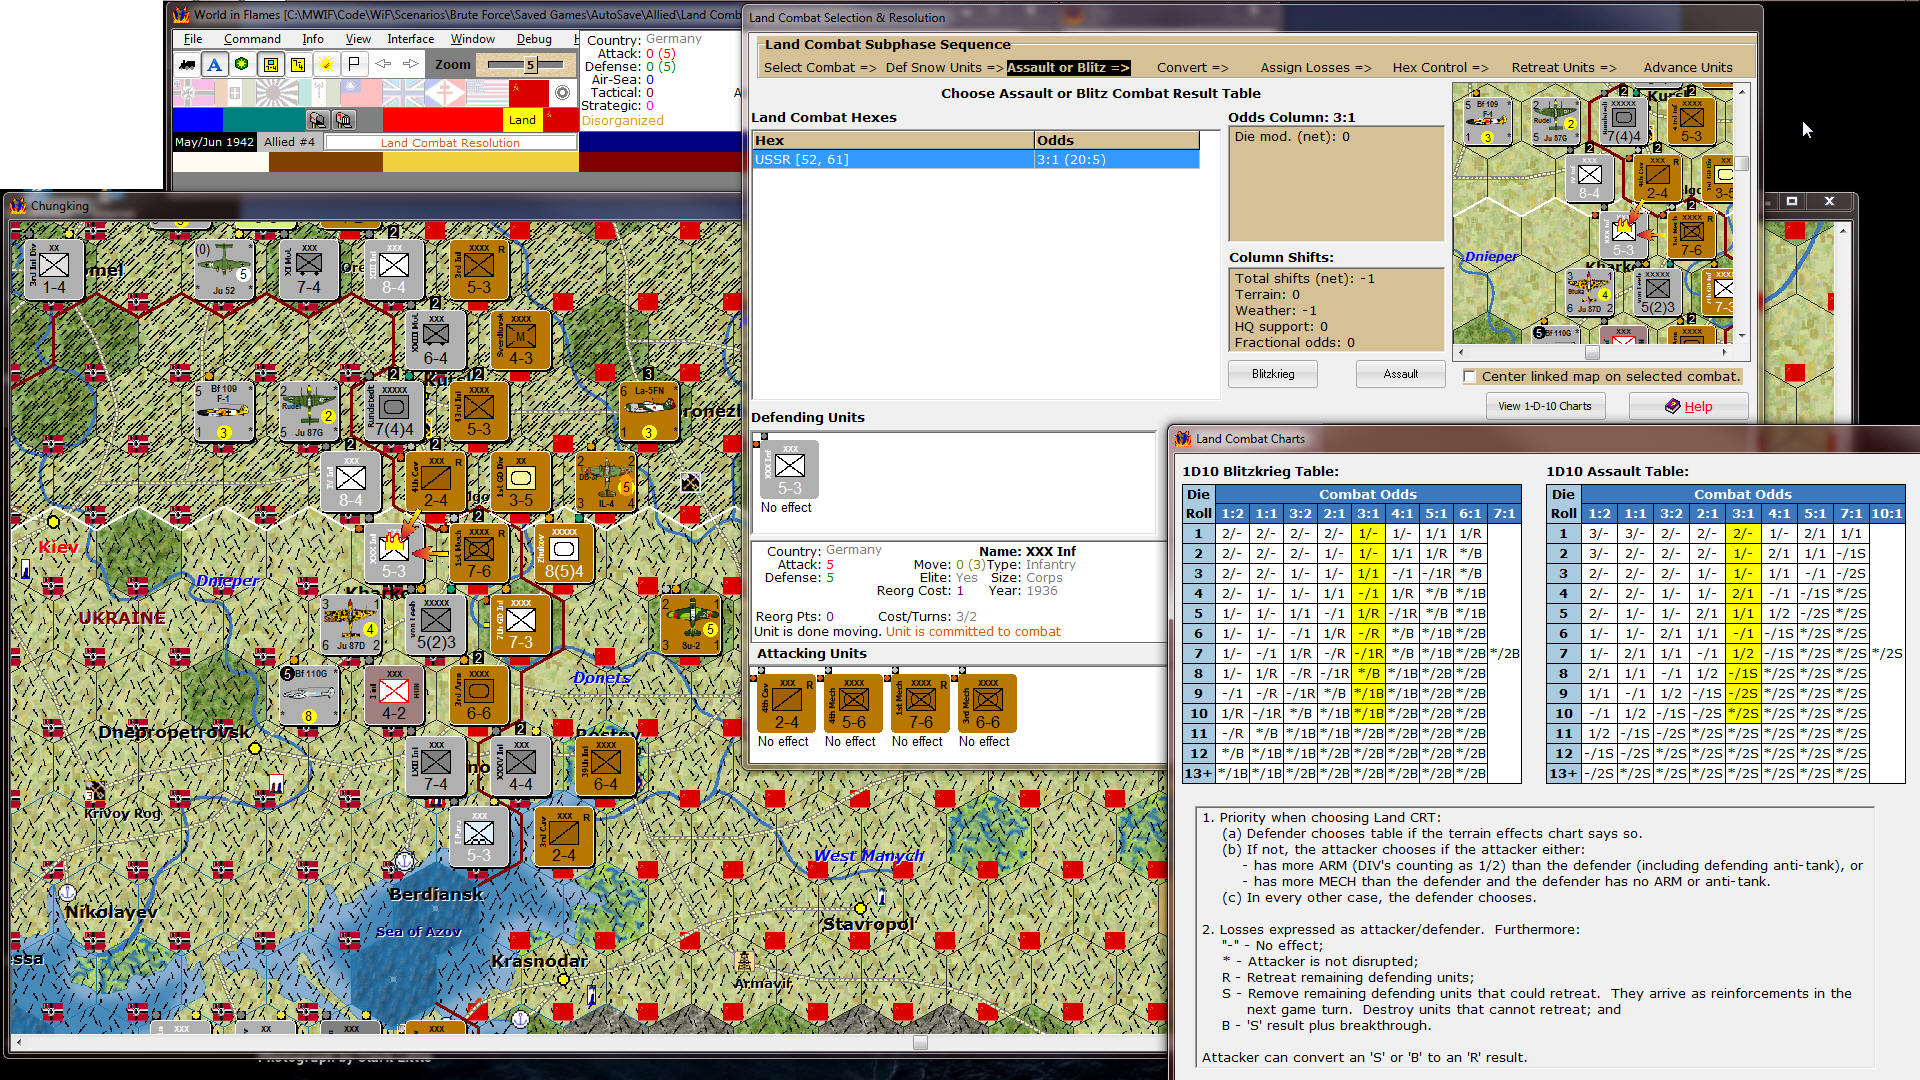Image resolution: width=1920 pixels, height=1080 pixels.
Task: Toggle the blue letter A toolbar button
Action: [x=214, y=65]
